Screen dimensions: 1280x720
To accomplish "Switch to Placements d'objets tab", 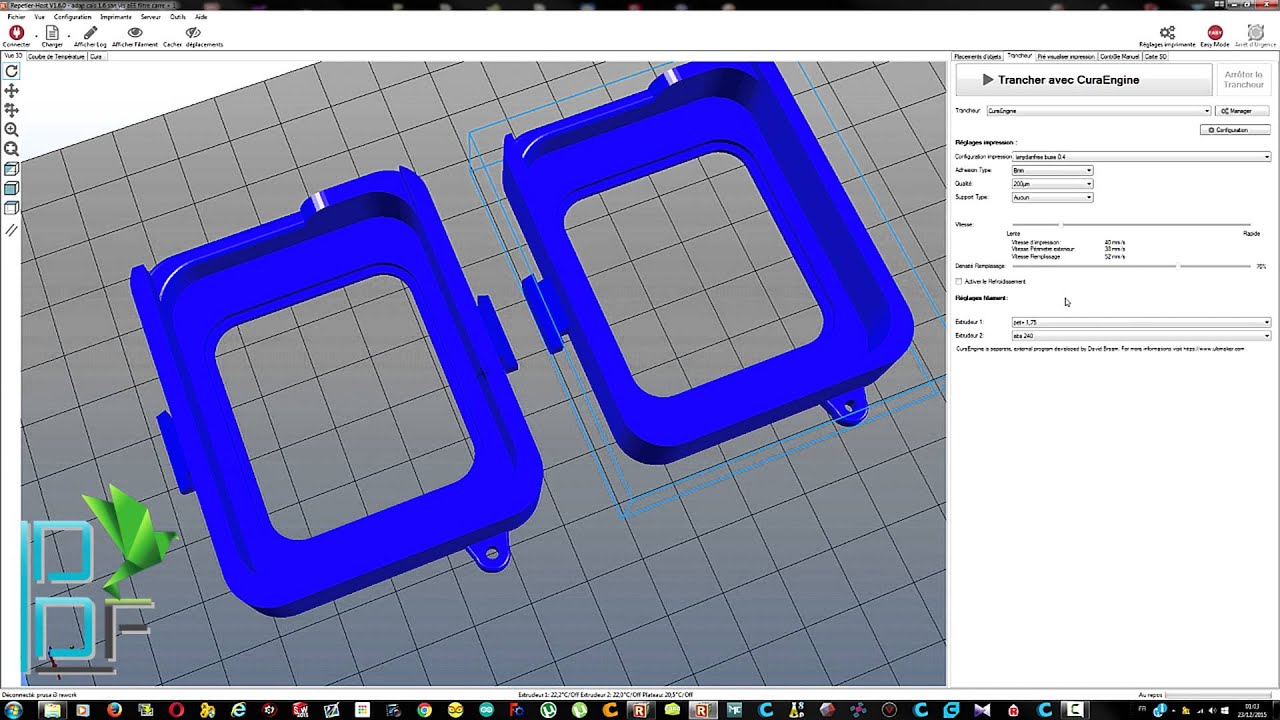I will [x=978, y=57].
